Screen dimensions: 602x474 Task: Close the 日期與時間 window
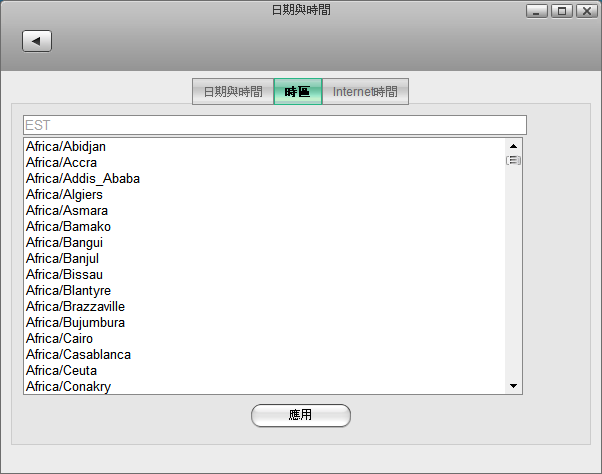[584, 11]
